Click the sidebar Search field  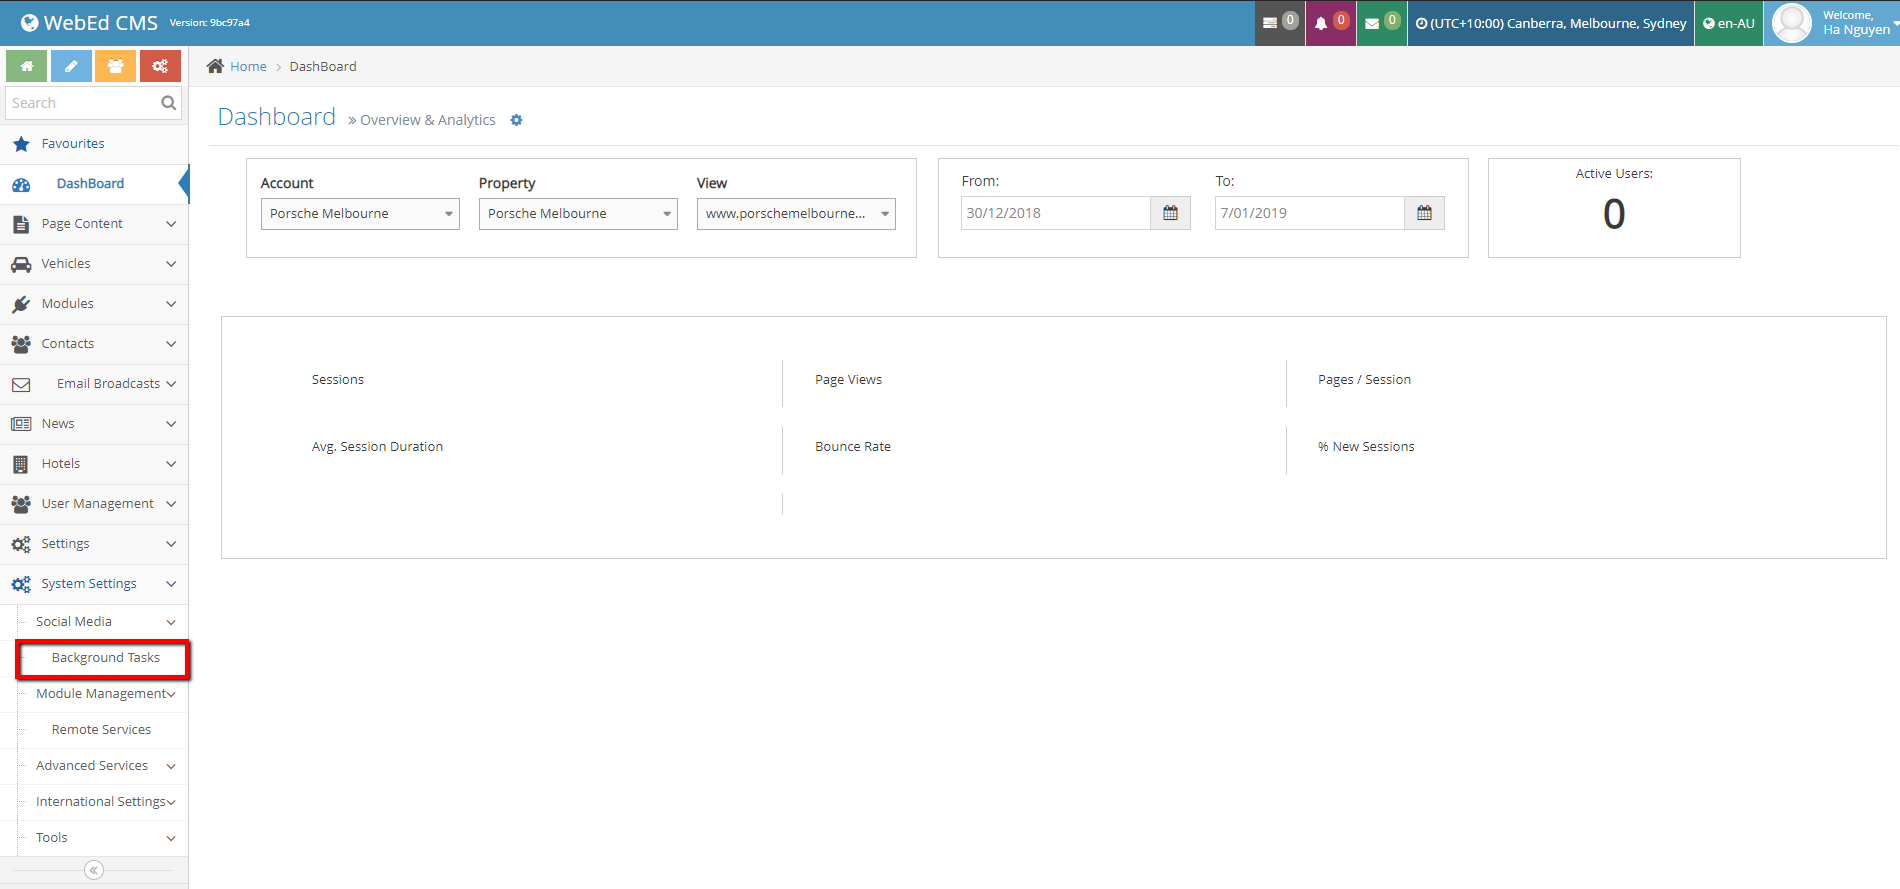click(x=82, y=103)
